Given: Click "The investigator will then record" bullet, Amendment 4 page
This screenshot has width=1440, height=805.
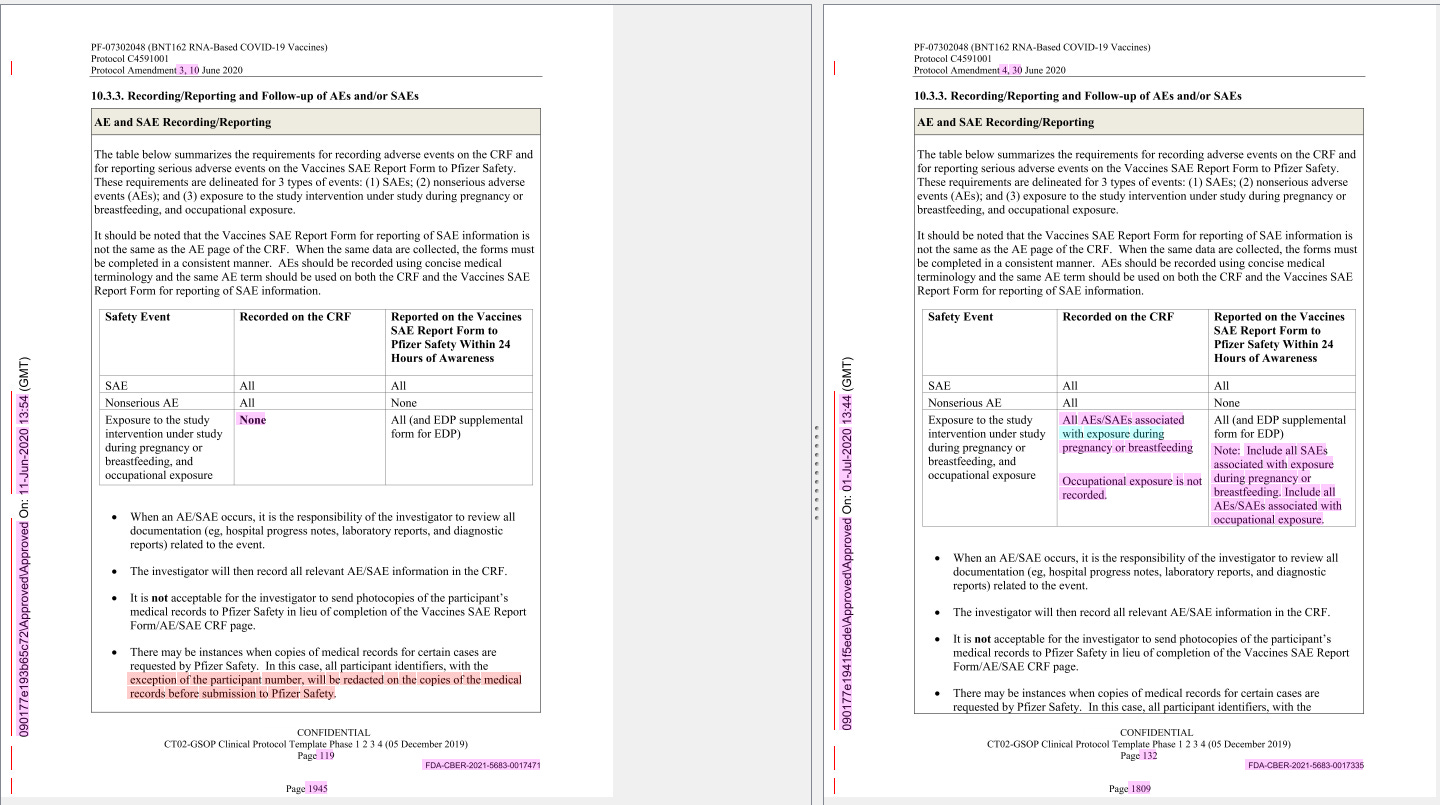Looking at the screenshot, I should click(1141, 612).
